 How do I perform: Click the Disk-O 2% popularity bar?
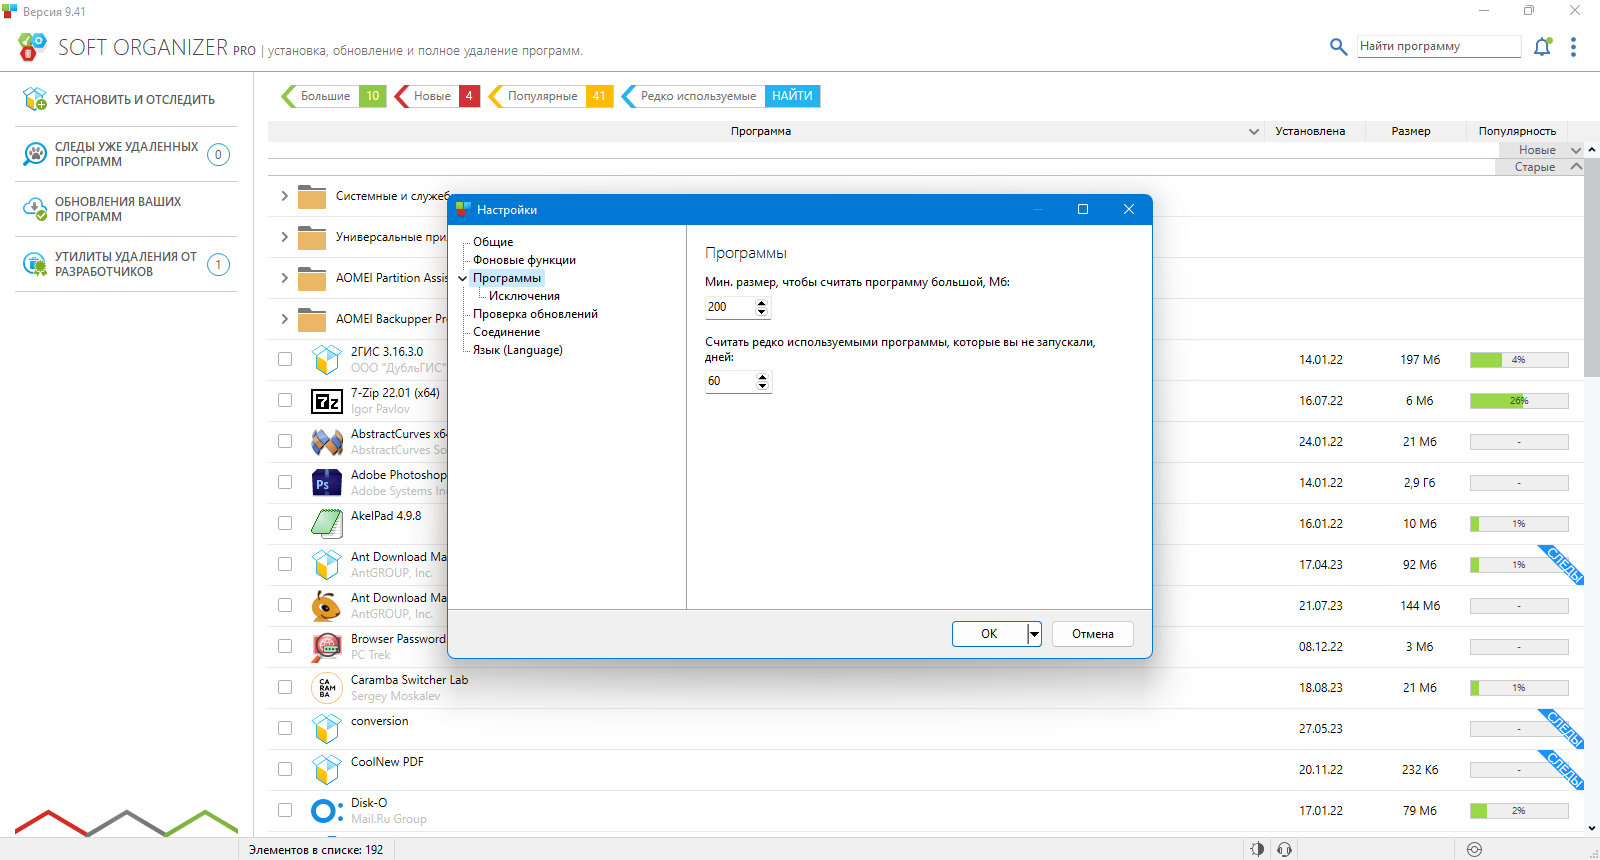pos(1519,811)
